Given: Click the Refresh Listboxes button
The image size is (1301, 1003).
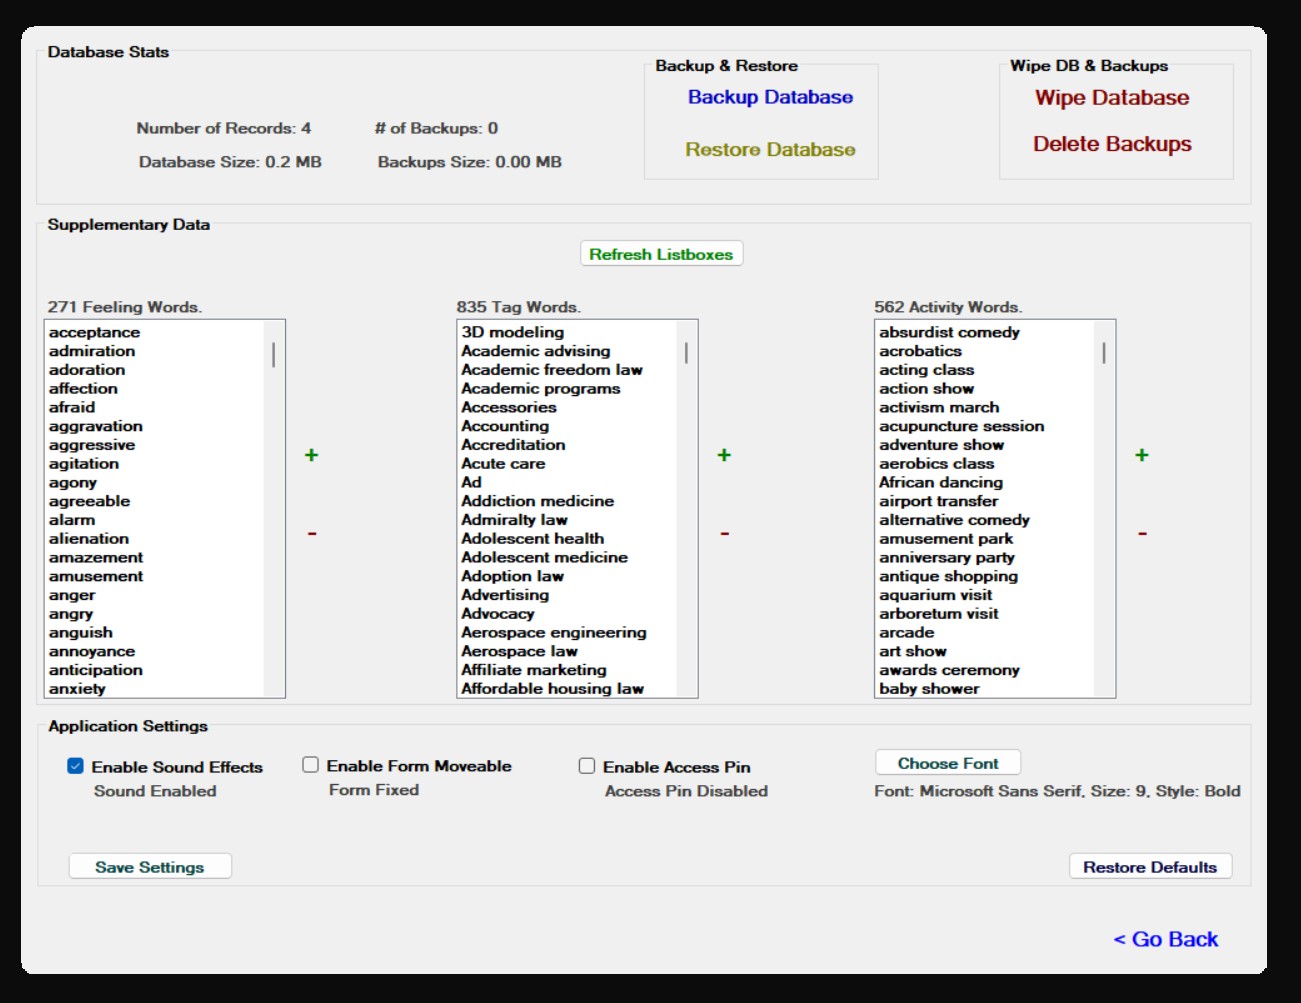Looking at the screenshot, I should pos(661,254).
